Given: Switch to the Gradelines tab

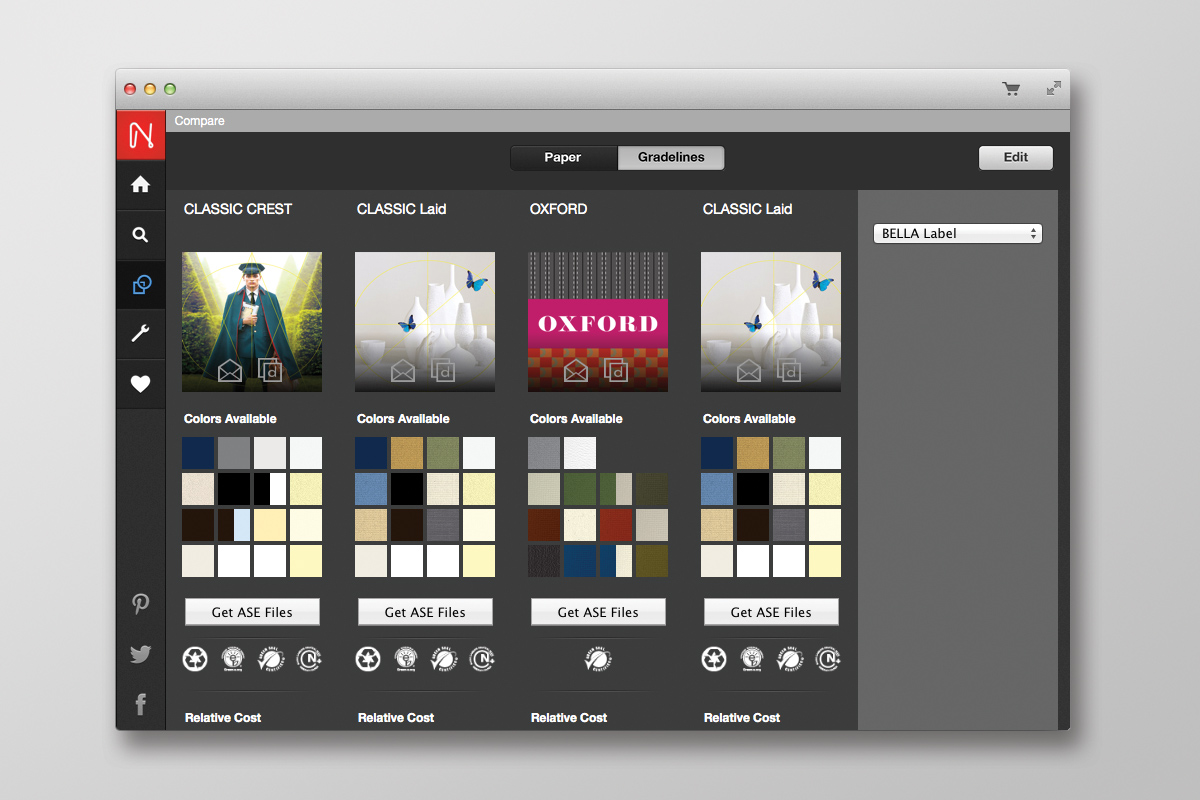Looking at the screenshot, I should (671, 158).
